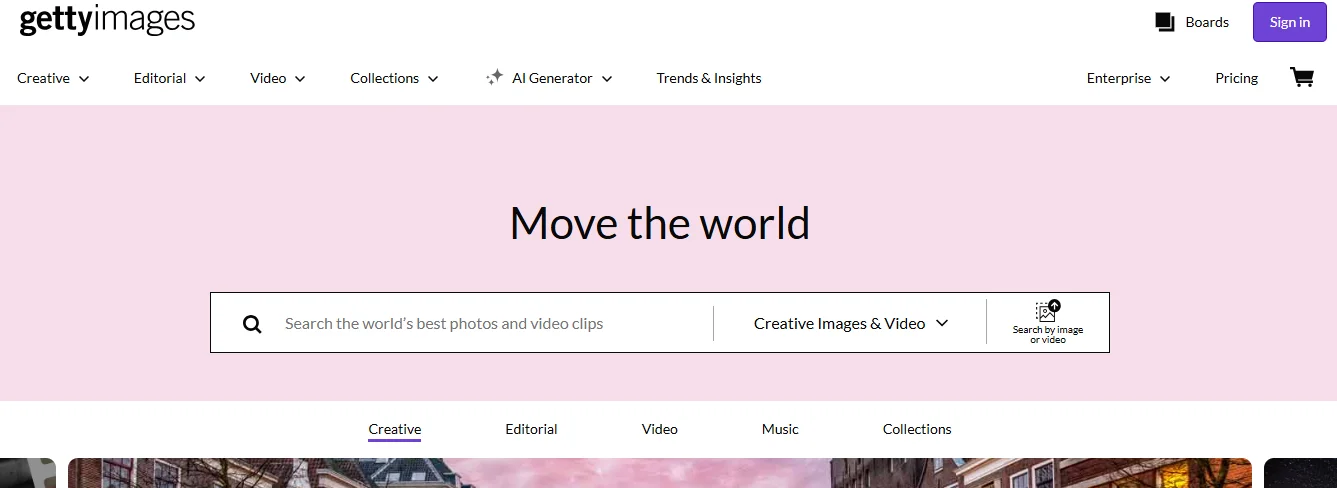The image size is (1337, 488).
Task: Open the AI Generator menu
Action: click(x=549, y=78)
